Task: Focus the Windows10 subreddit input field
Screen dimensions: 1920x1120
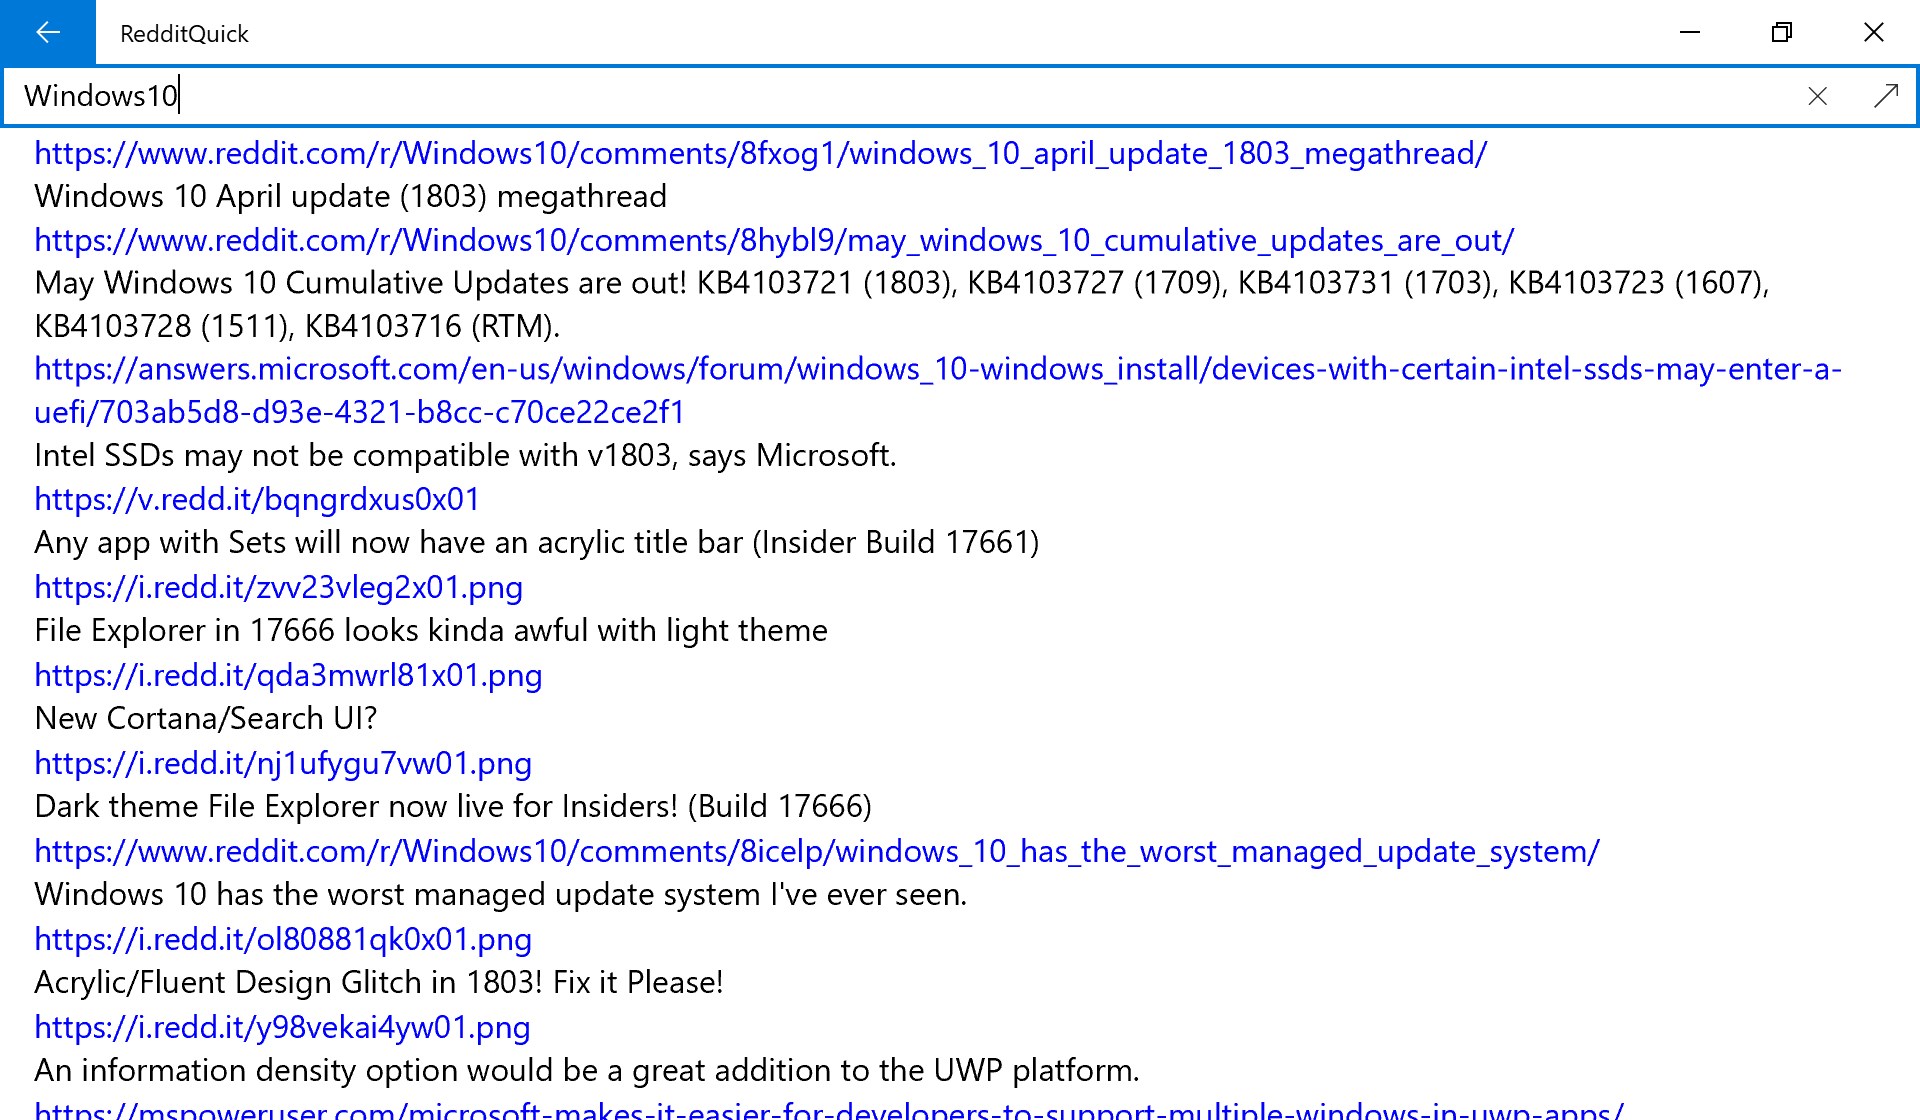Action: [900, 96]
